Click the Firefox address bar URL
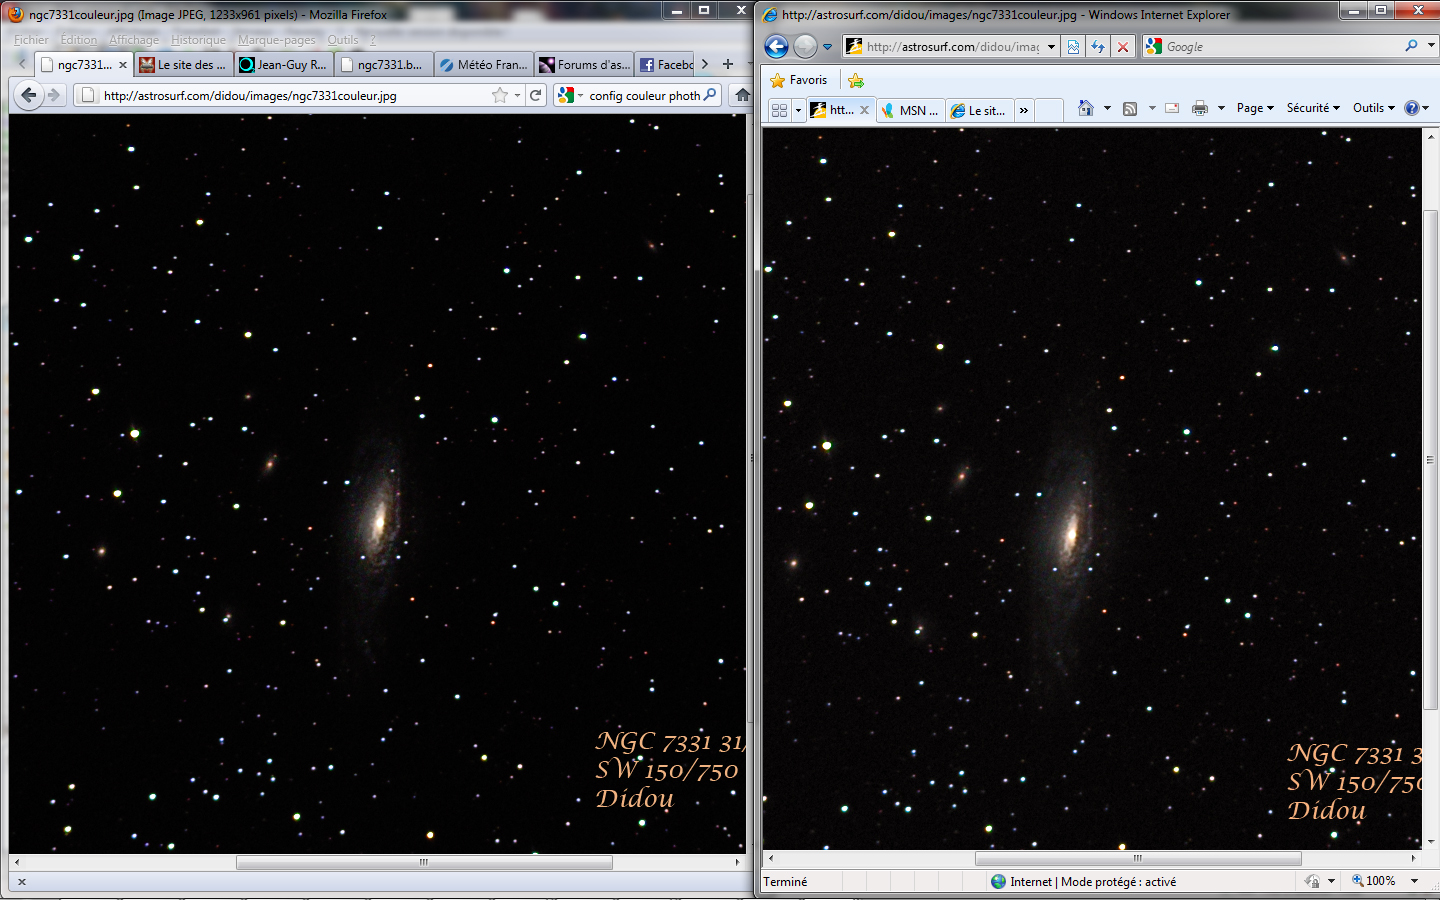This screenshot has height=900, width=1440. click(x=250, y=96)
